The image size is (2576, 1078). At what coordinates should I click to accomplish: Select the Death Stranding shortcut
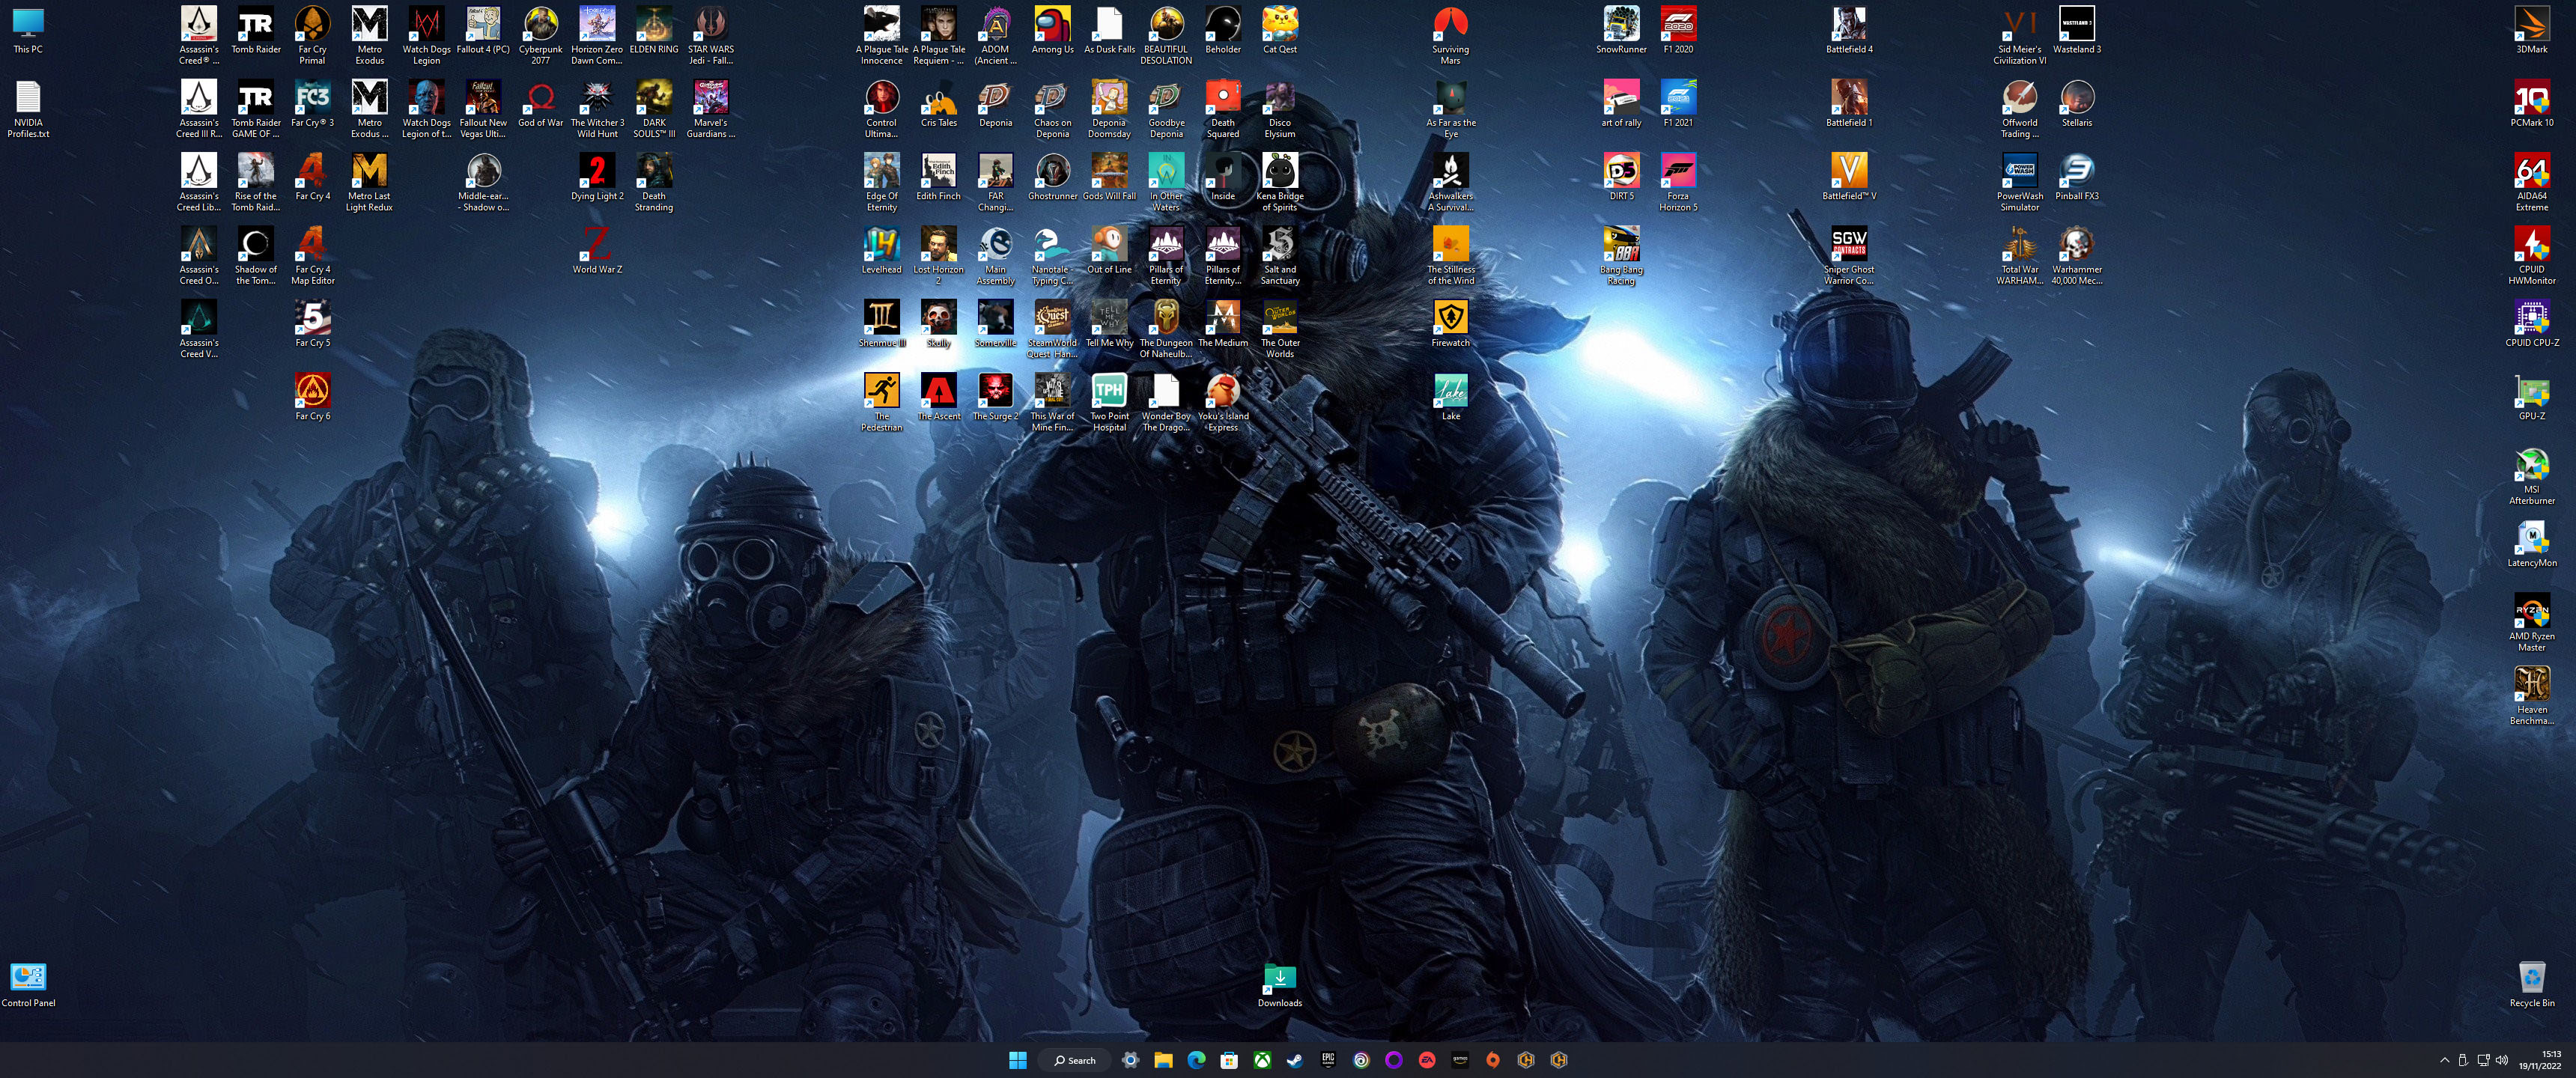[654, 183]
